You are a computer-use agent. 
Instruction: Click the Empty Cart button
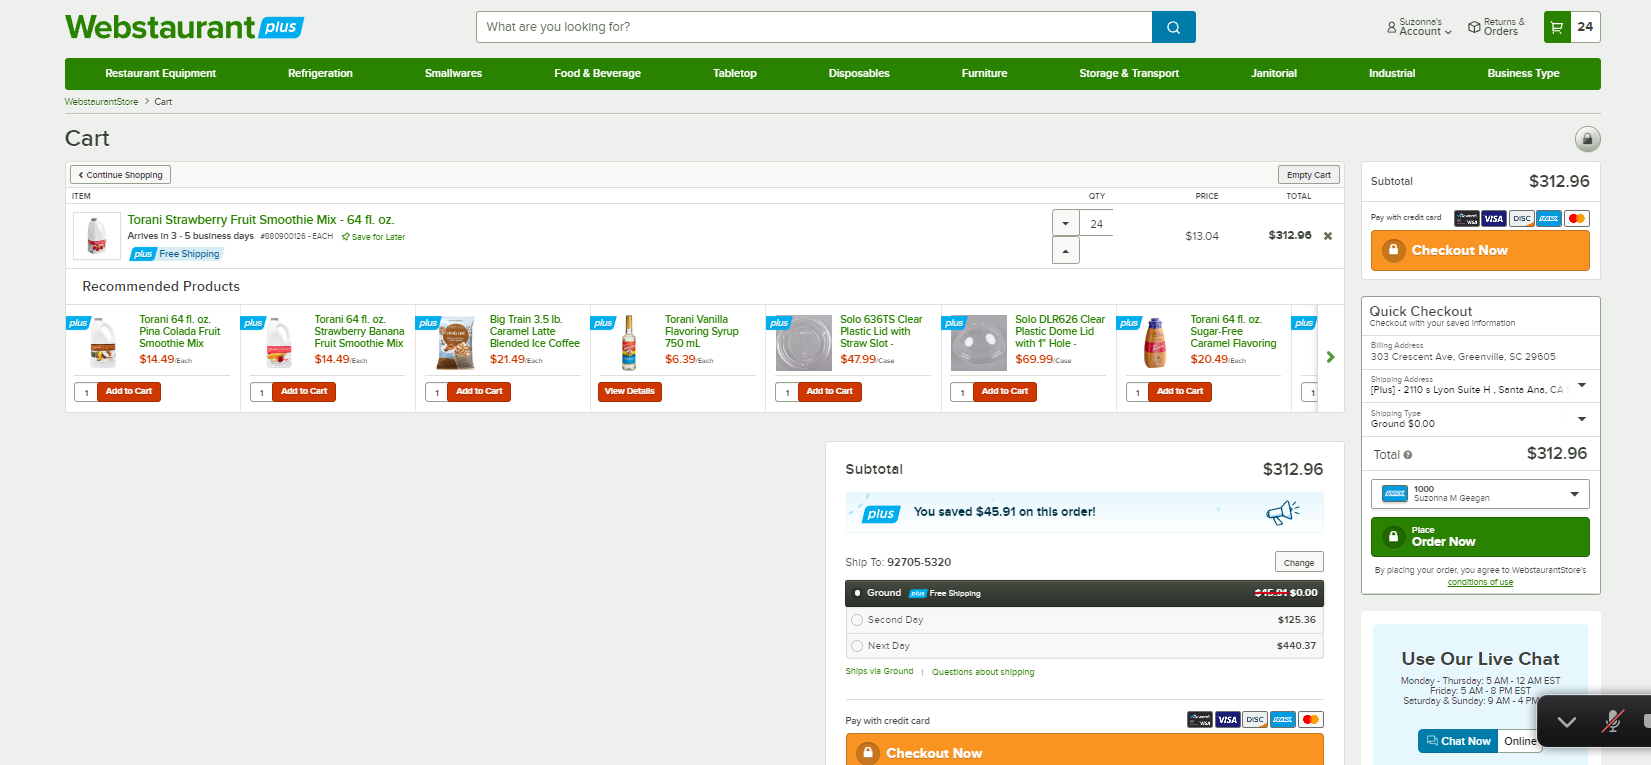1309,175
